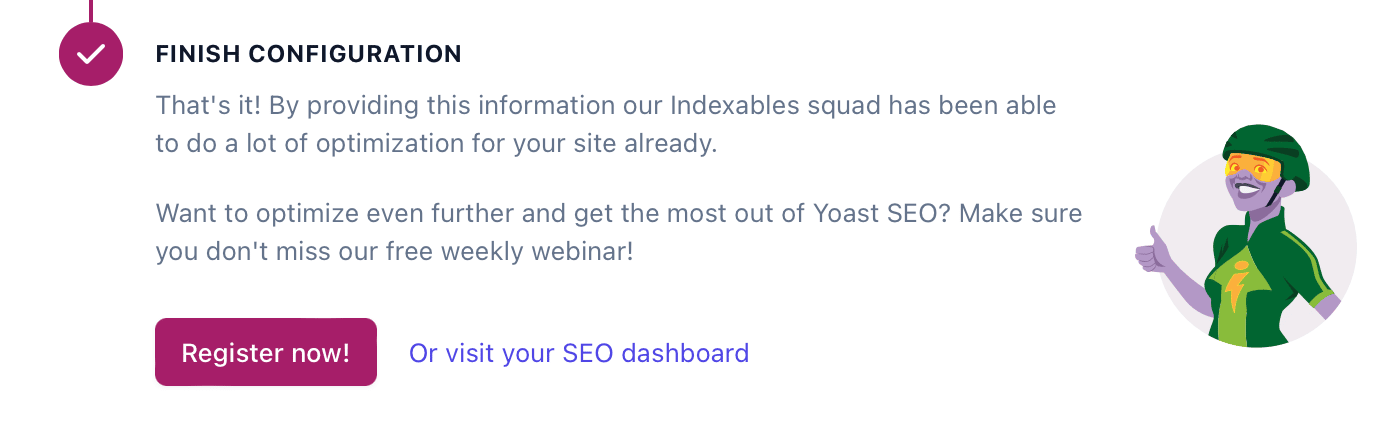
Task: Open the 'Or visit your SEO dashboard' link
Action: point(579,353)
